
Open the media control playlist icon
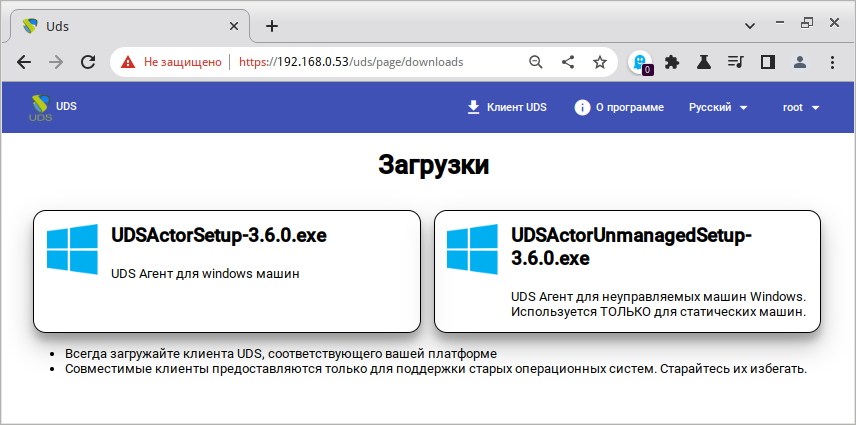click(735, 62)
